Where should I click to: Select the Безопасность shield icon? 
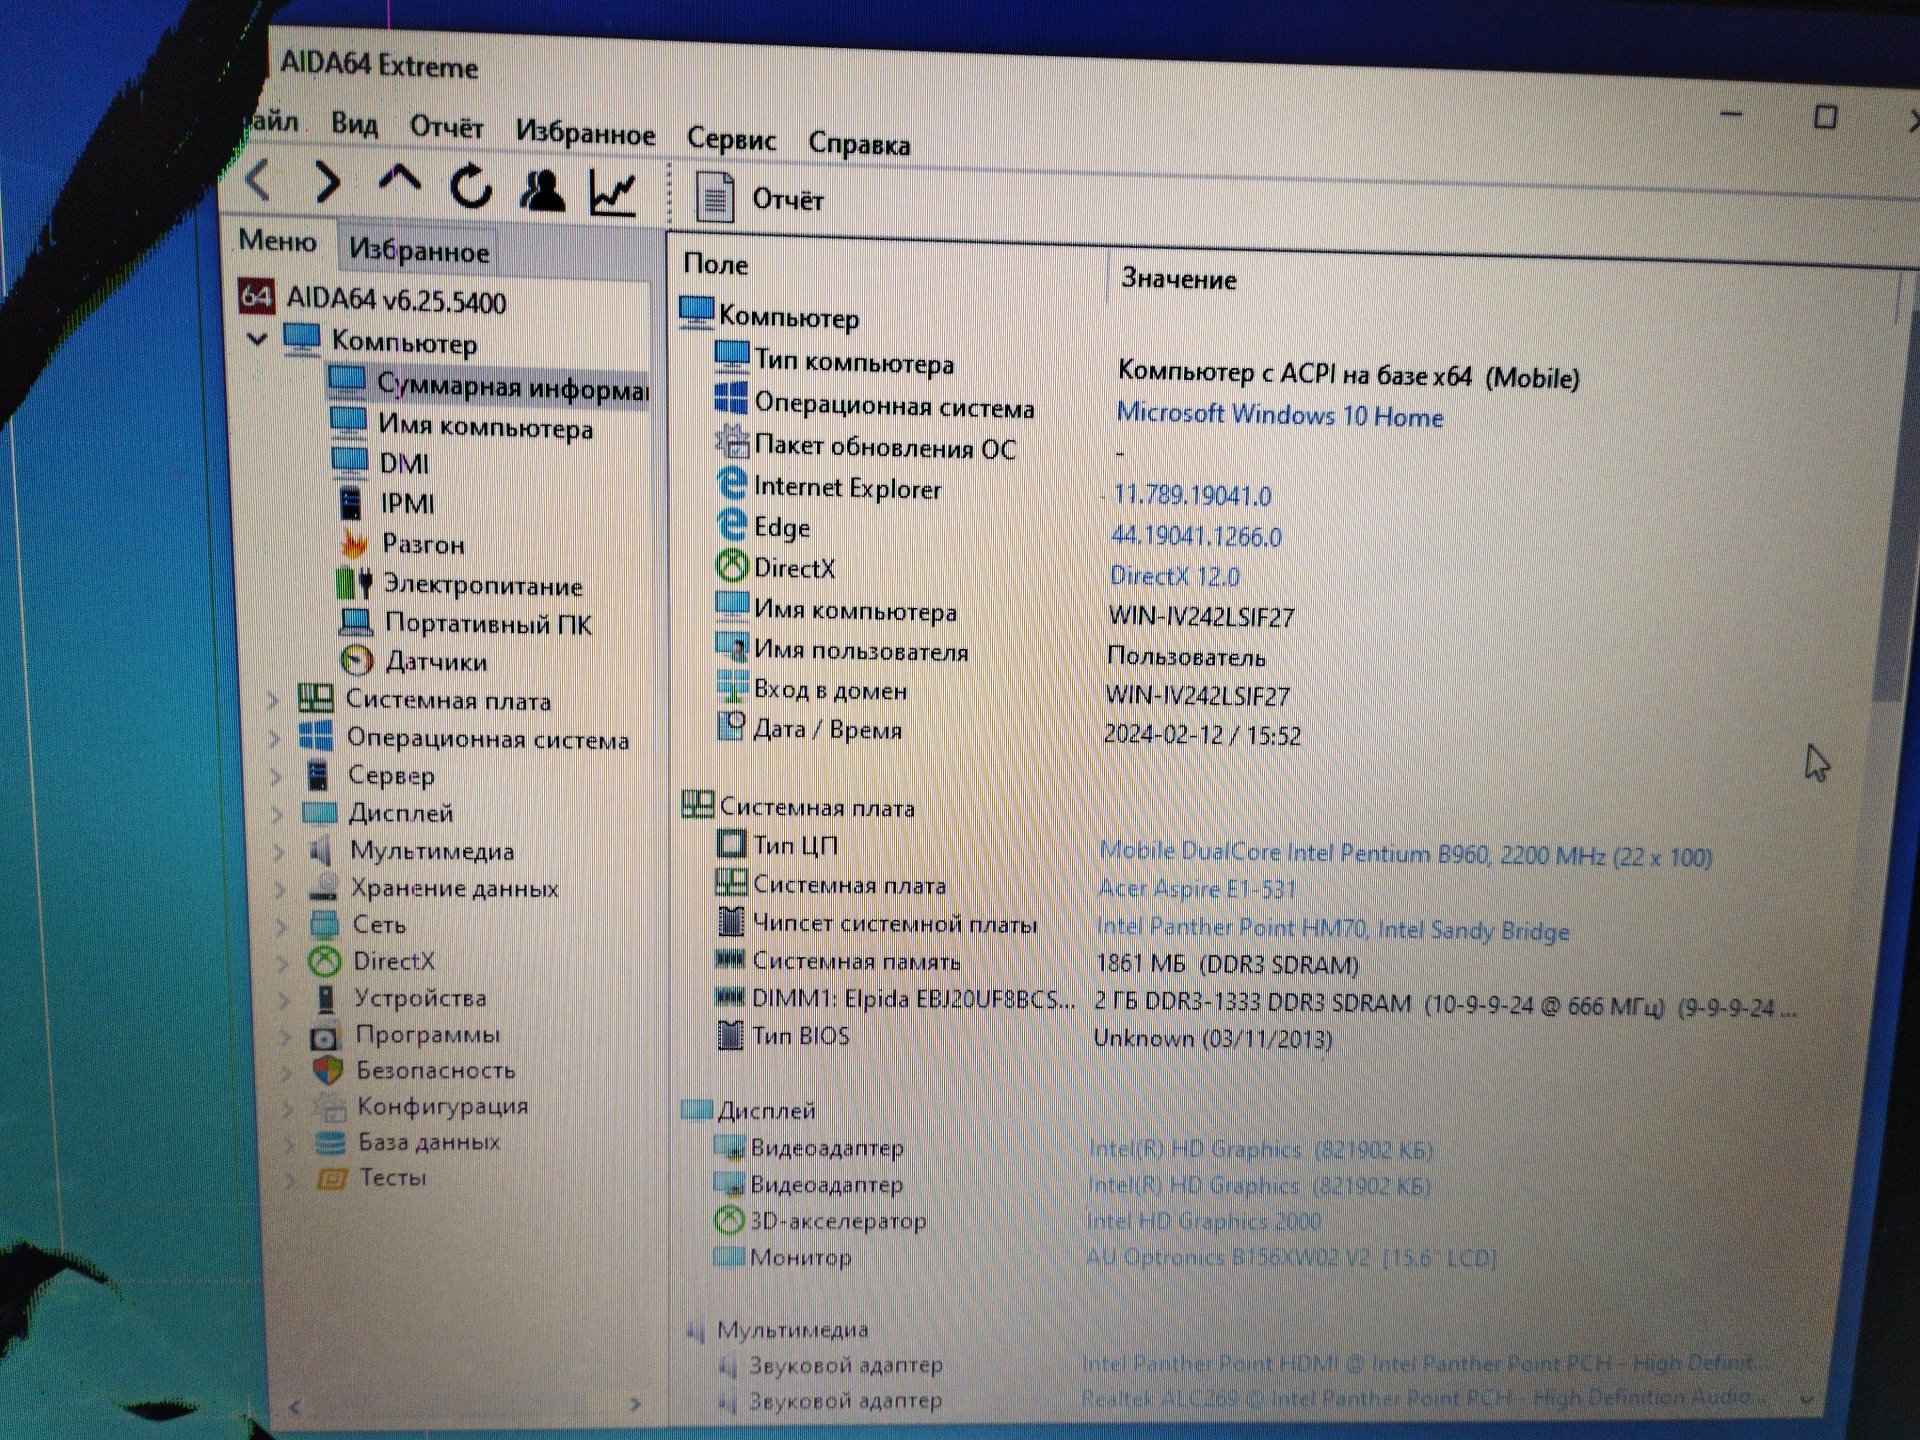coord(327,1071)
